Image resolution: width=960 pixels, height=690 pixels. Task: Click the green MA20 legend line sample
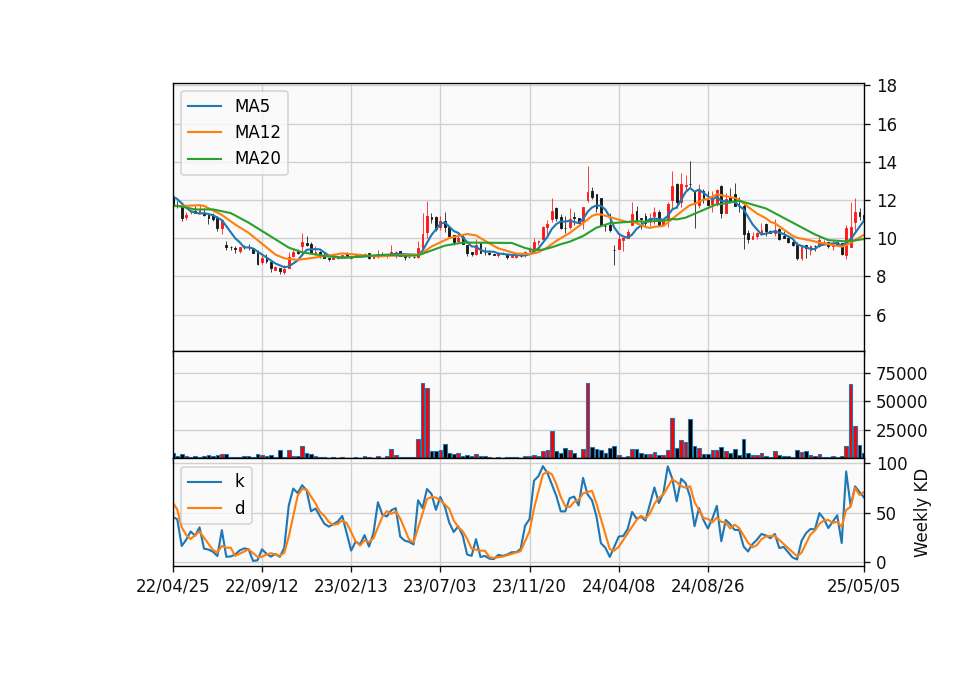point(204,159)
